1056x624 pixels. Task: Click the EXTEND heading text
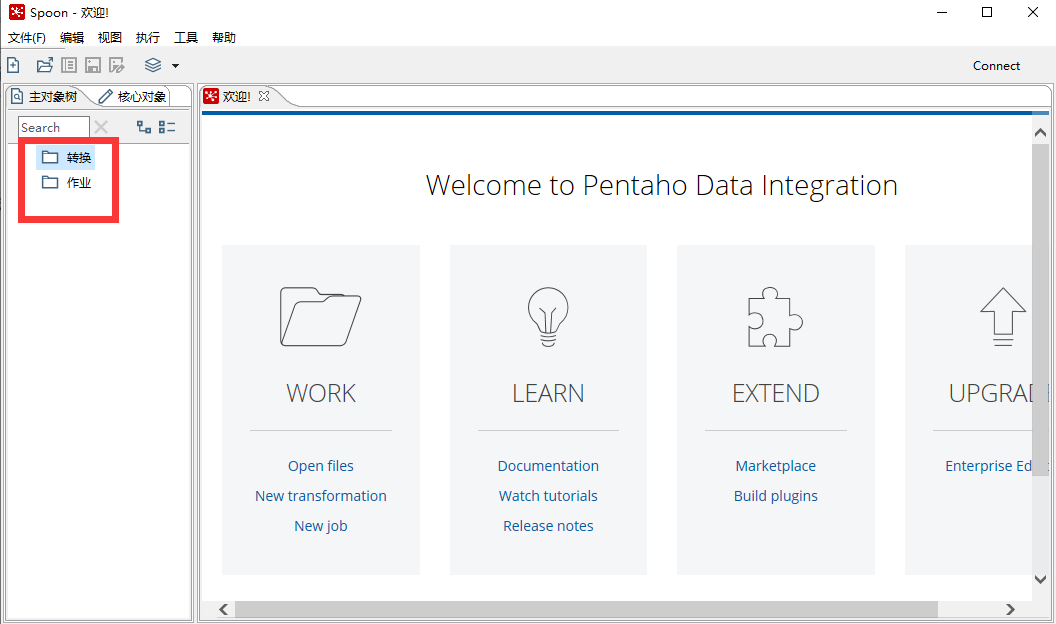[775, 393]
